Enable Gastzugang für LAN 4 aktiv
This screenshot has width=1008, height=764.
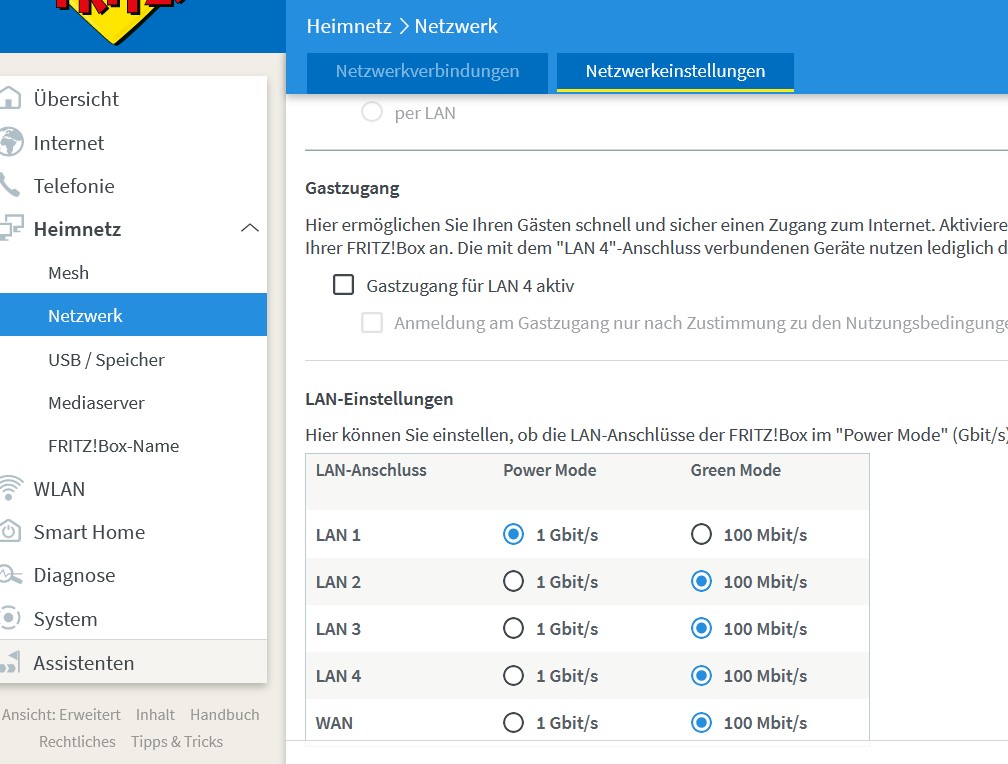343,285
